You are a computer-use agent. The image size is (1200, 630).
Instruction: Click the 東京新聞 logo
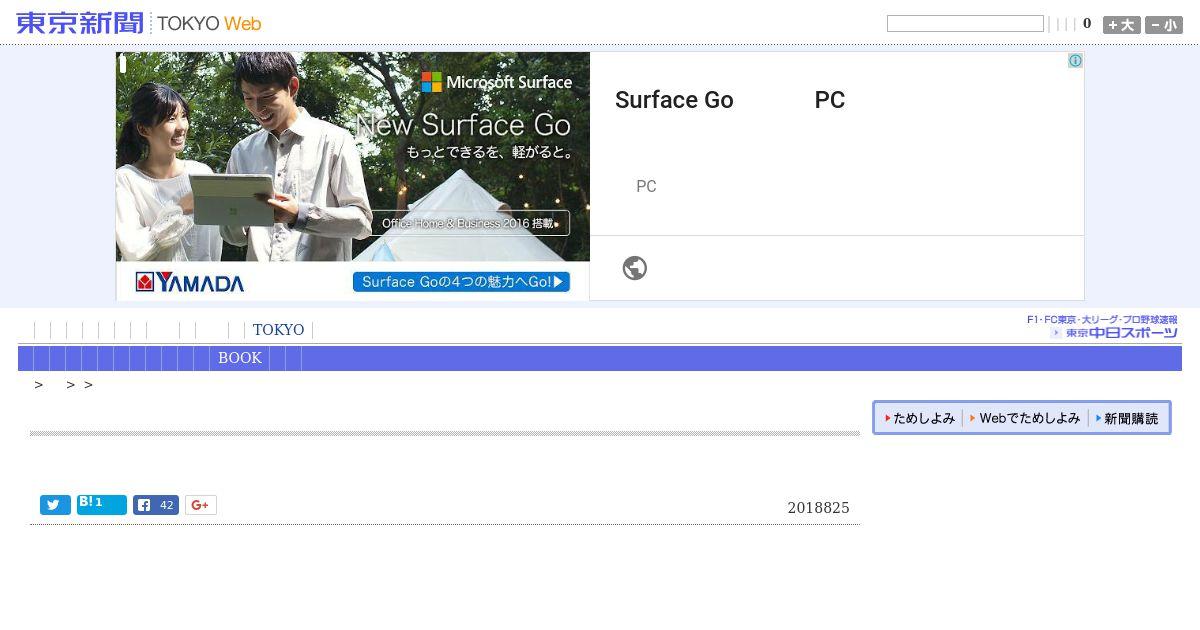click(x=80, y=23)
